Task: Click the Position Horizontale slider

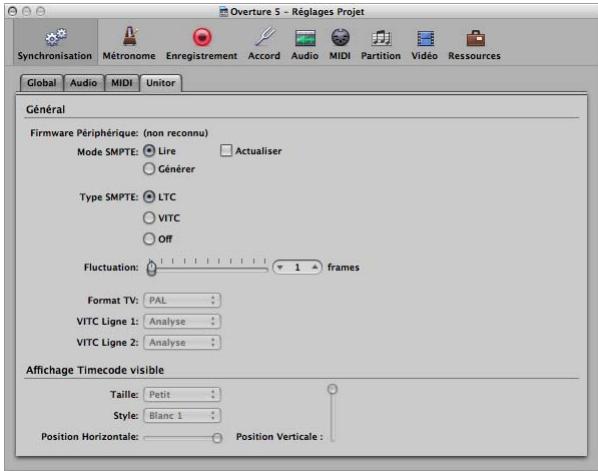Action: [x=183, y=437]
